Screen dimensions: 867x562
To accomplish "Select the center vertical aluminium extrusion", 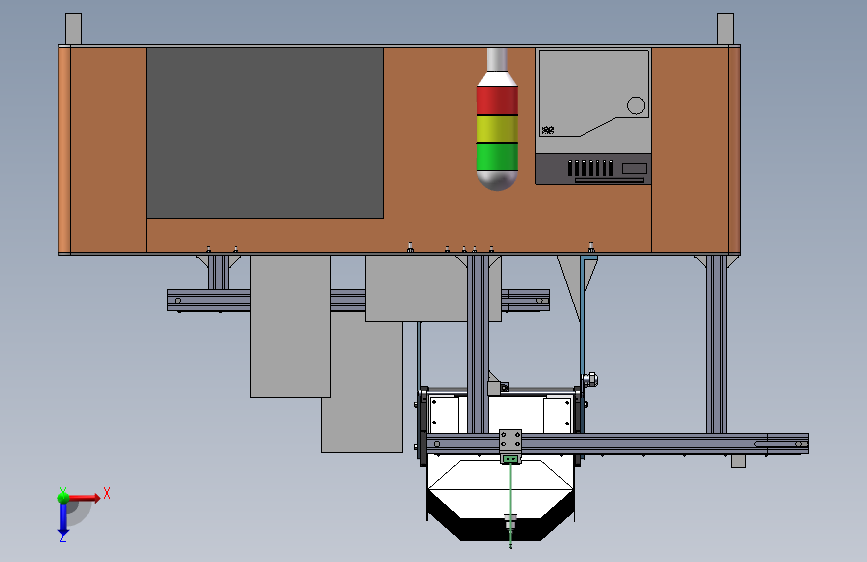I will [478, 344].
